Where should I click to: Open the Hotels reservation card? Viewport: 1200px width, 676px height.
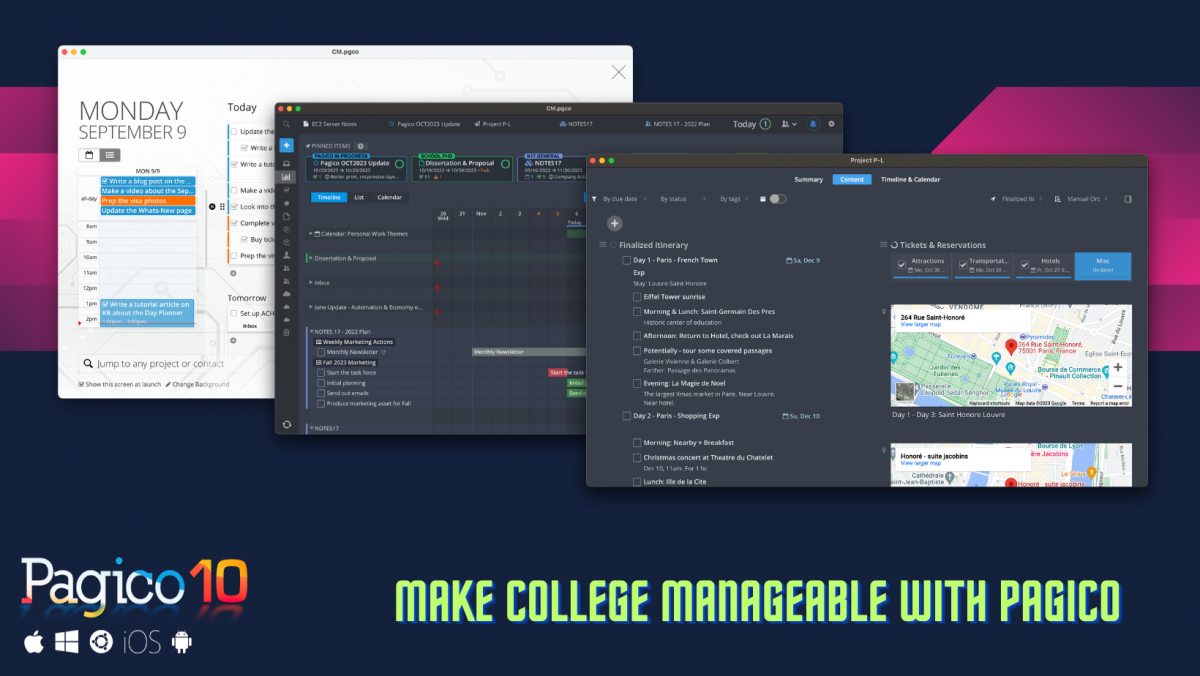point(1044,265)
